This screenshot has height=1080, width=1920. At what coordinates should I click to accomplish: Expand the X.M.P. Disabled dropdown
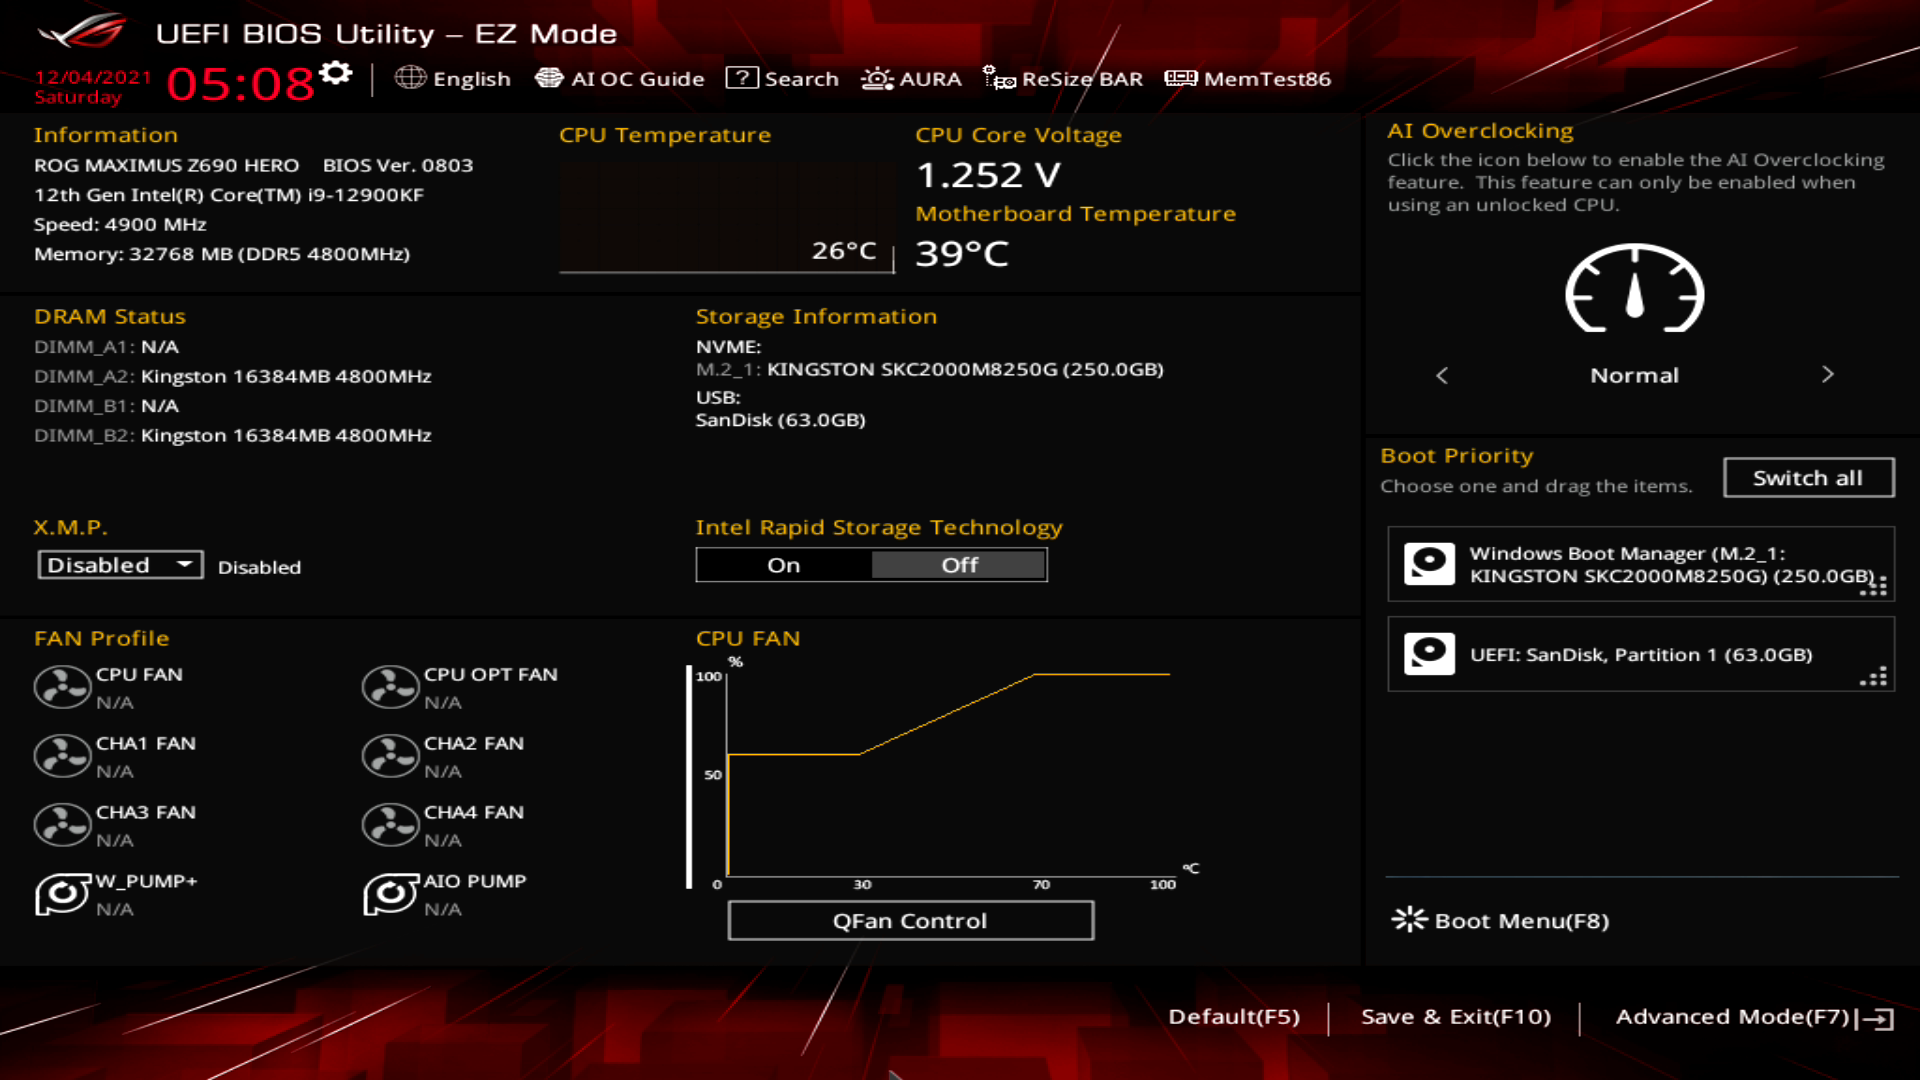[120, 565]
